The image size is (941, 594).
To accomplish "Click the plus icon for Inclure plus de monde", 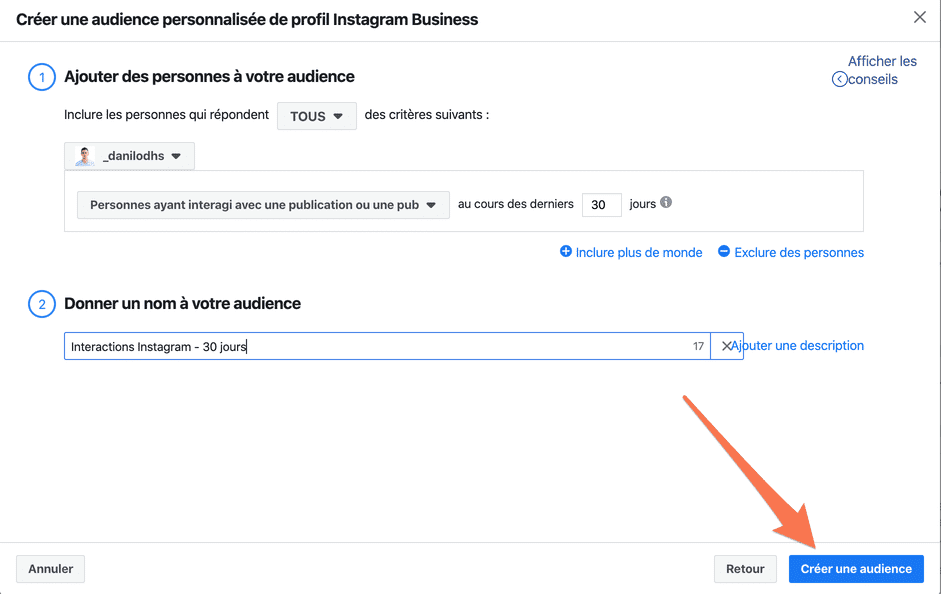I will (565, 251).
